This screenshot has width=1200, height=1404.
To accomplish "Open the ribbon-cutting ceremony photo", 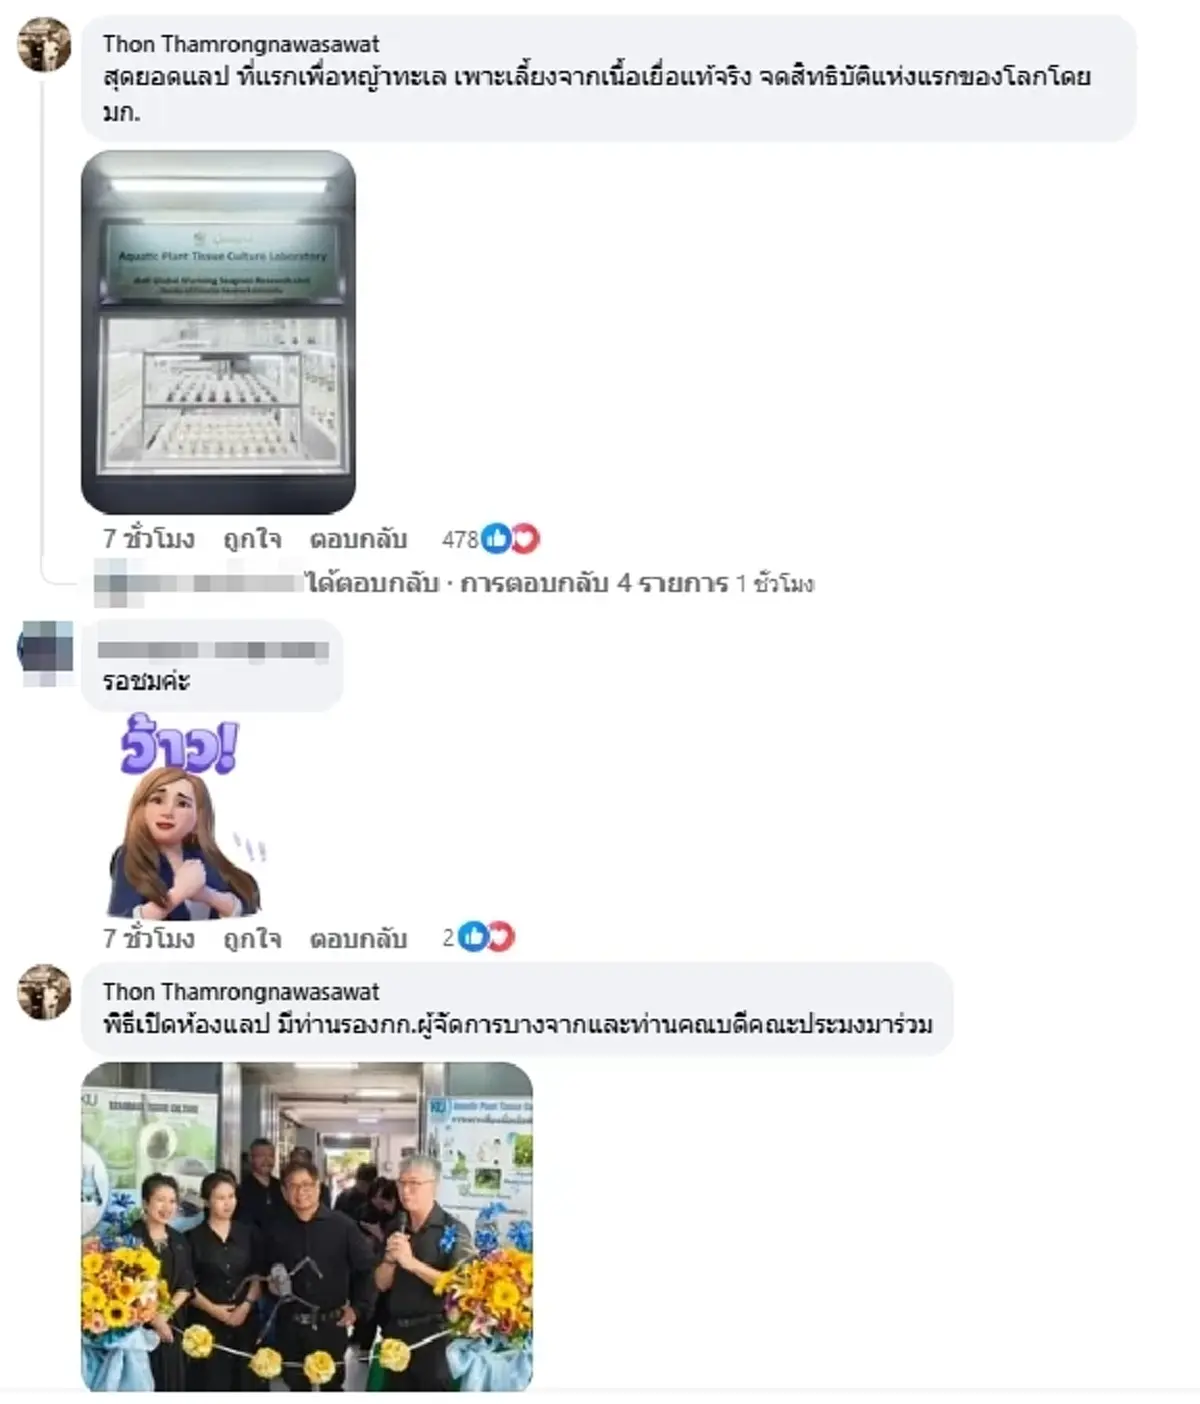I will pyautogui.click(x=307, y=1226).
